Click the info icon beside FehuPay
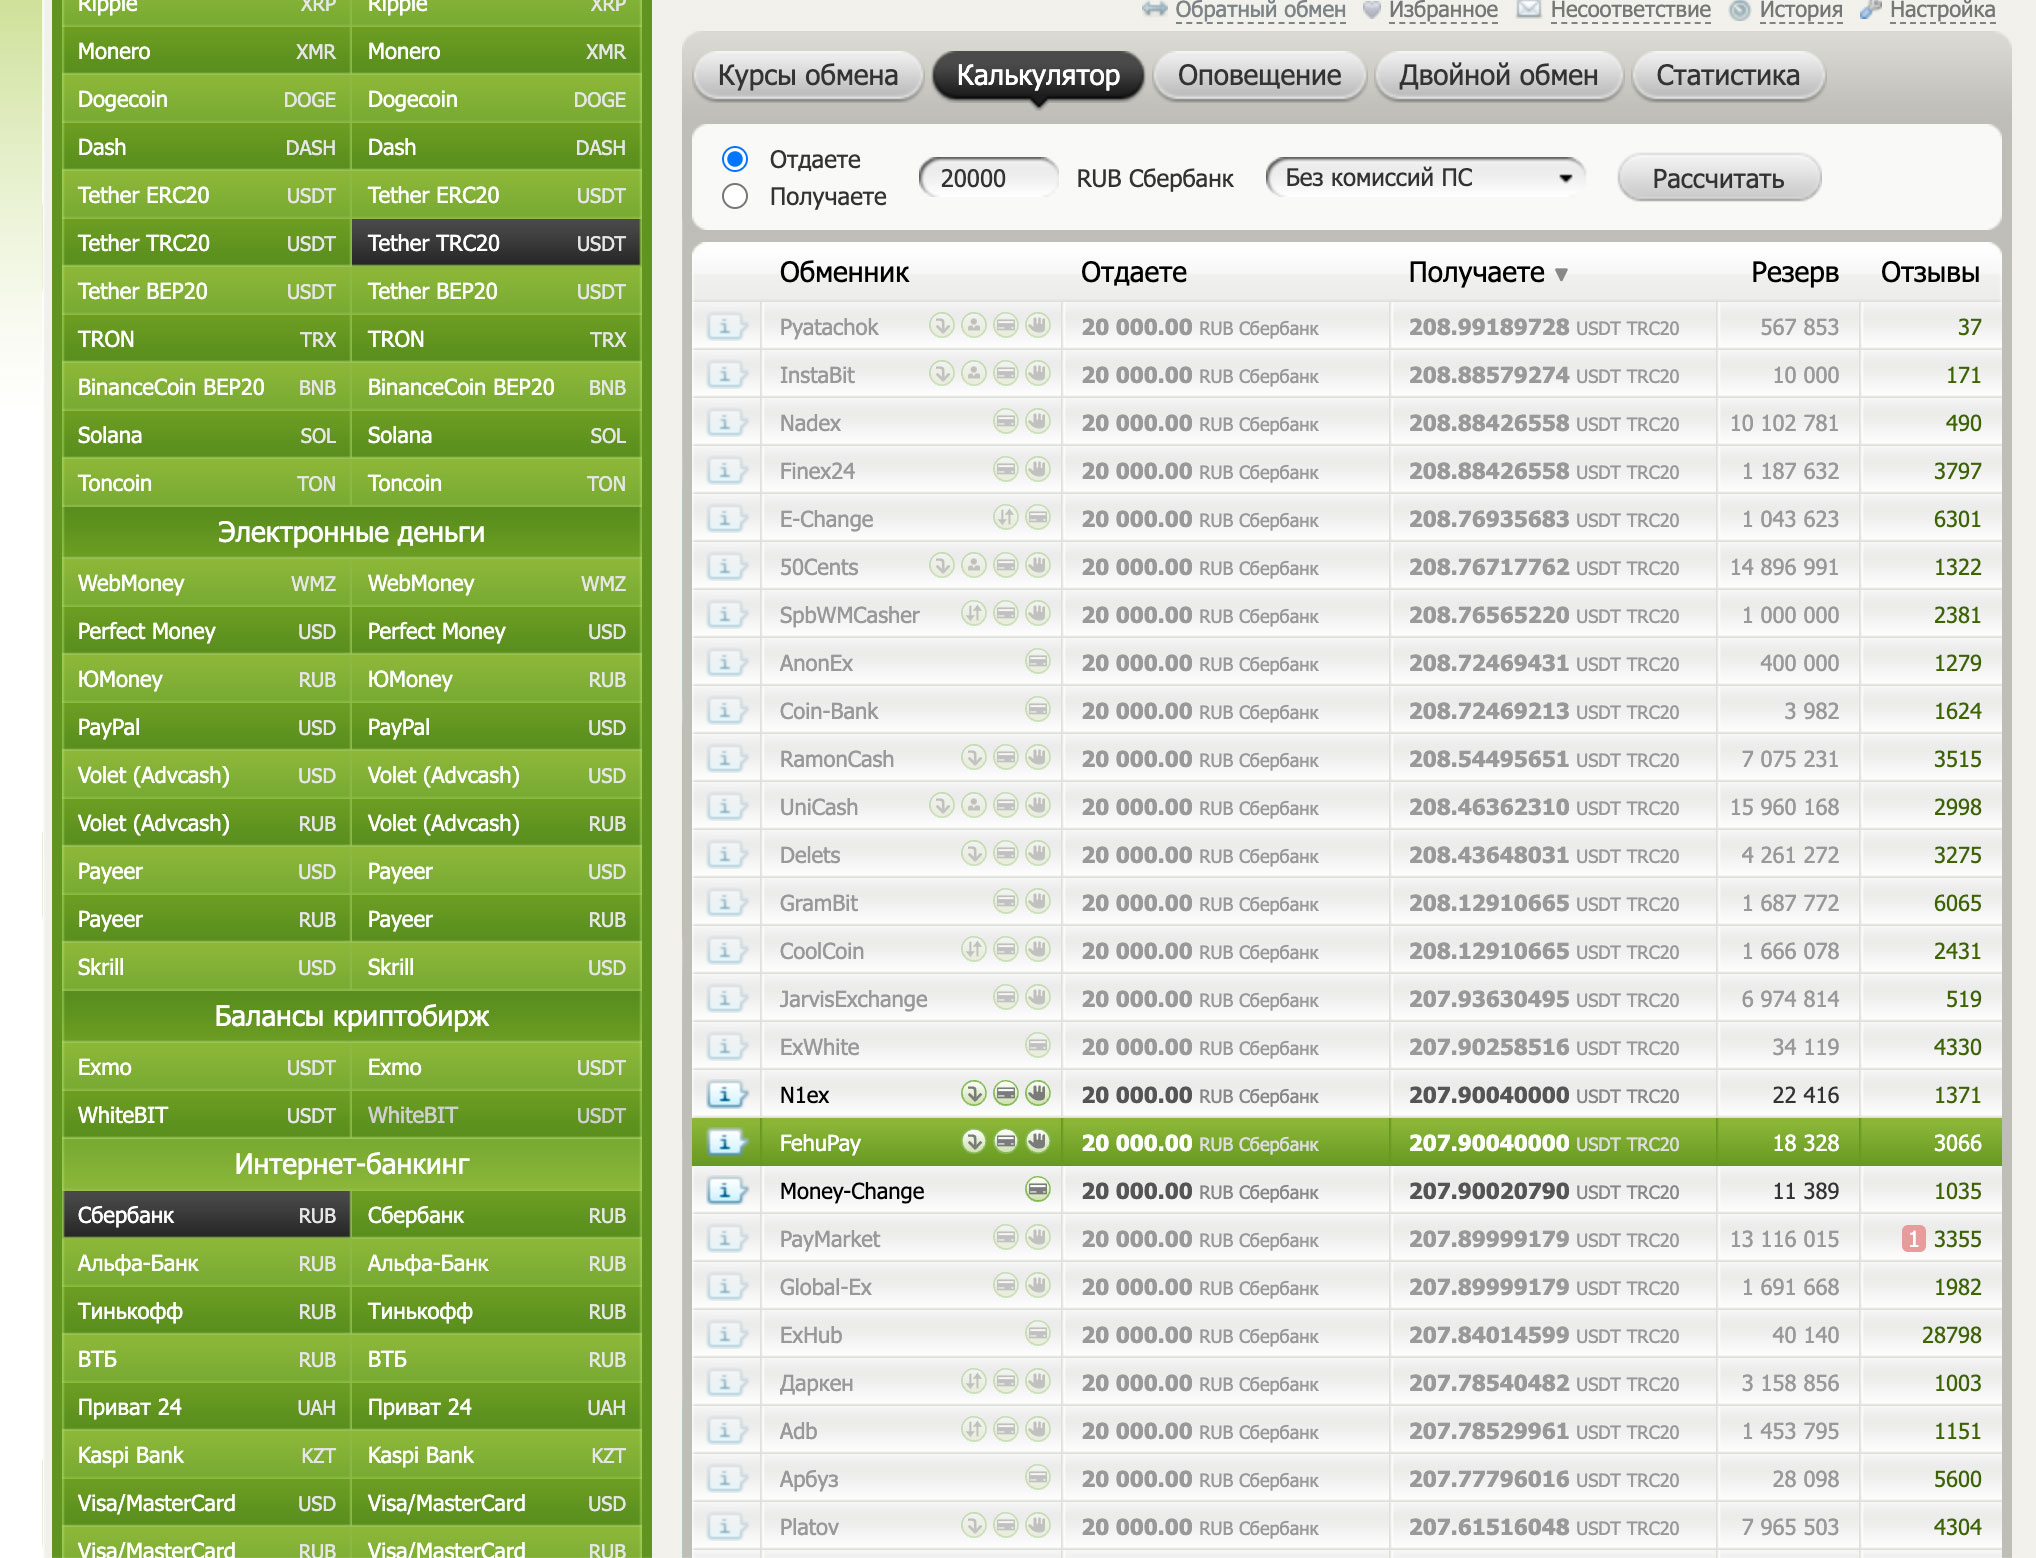Screen dimensions: 2036x1558 [726, 1143]
